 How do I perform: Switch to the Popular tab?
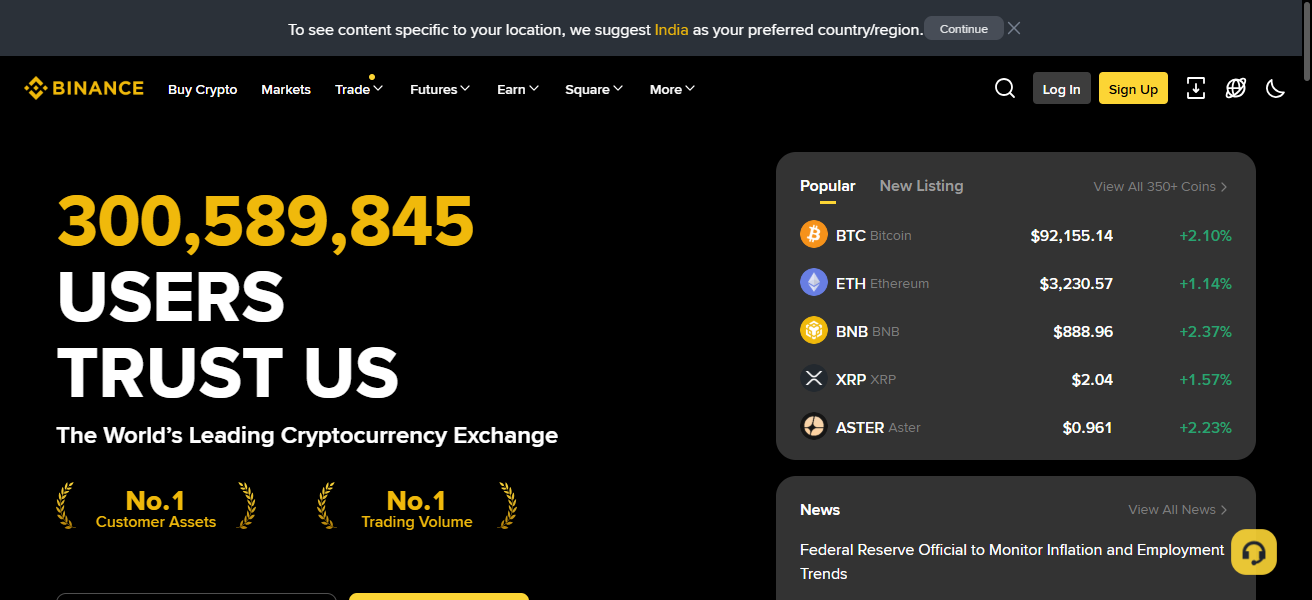[827, 185]
